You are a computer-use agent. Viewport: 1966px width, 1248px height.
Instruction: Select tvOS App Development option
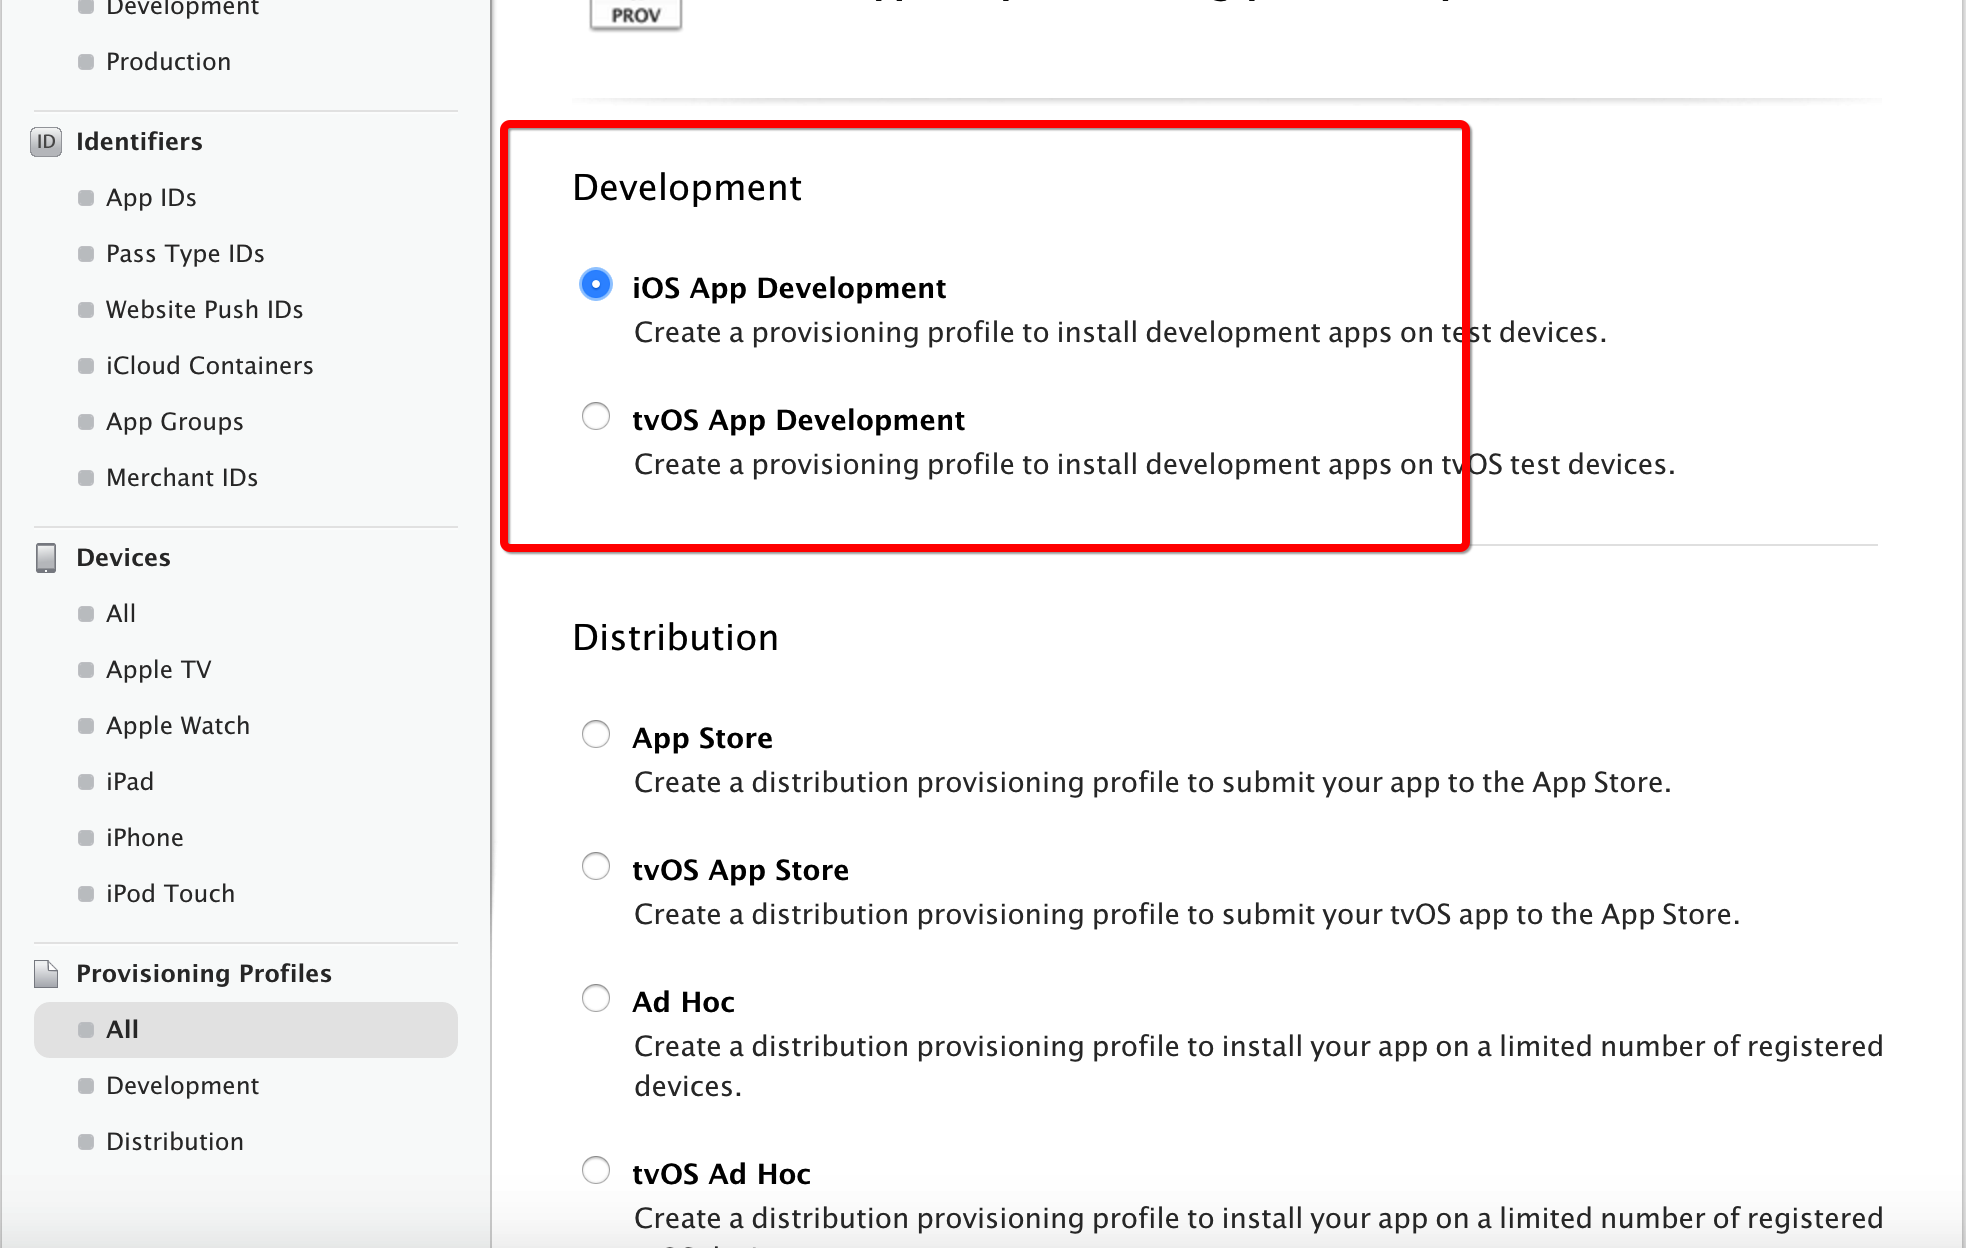point(596,416)
